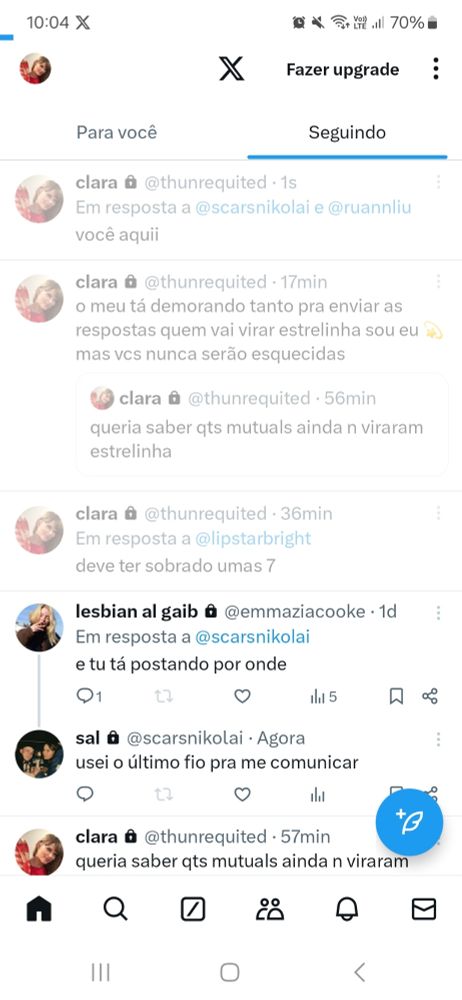Tap the X logo at top center
462x1000 pixels.
231,69
